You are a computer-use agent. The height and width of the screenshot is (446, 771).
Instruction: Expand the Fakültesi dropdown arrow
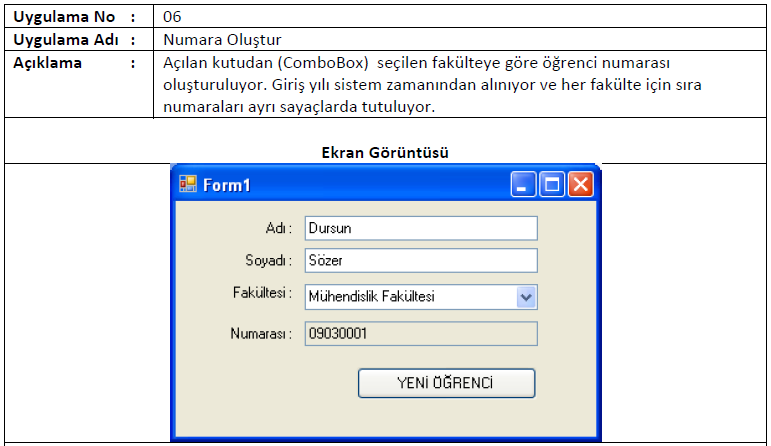[x=527, y=296]
